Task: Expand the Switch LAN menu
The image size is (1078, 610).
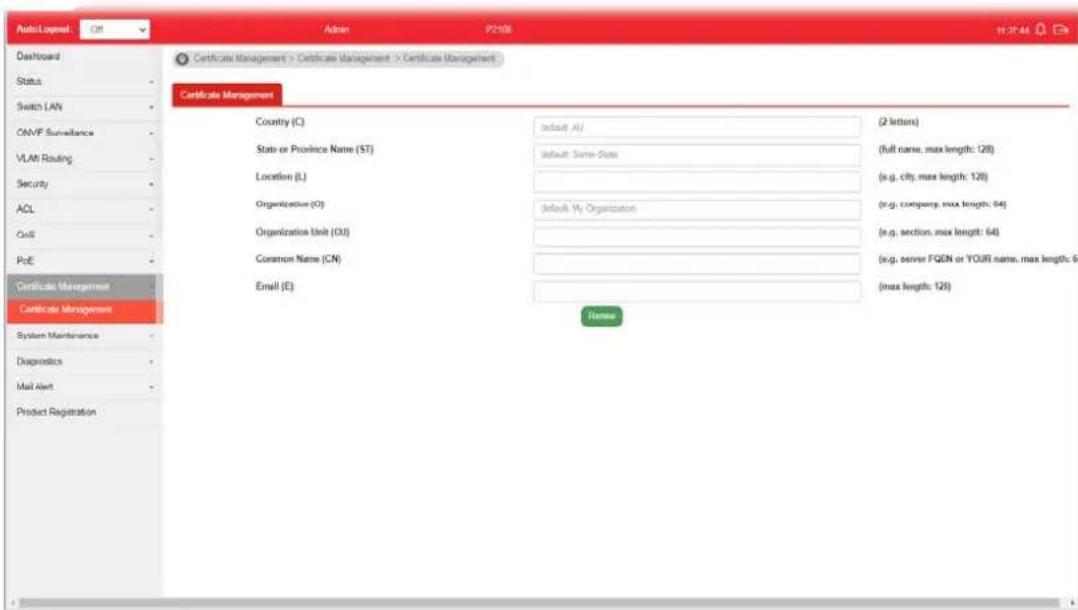Action: tap(84, 107)
